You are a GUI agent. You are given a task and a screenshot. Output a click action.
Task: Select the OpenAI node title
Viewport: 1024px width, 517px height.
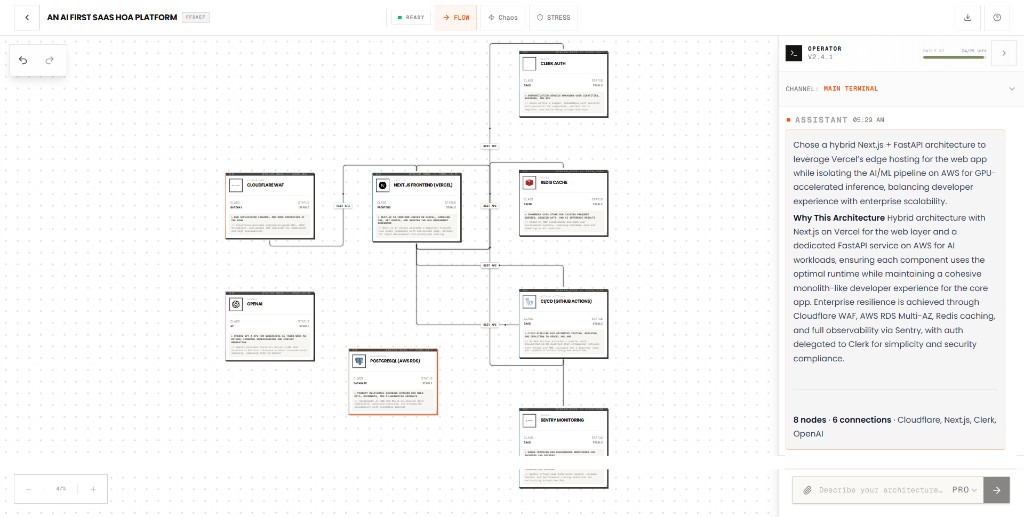(255, 304)
